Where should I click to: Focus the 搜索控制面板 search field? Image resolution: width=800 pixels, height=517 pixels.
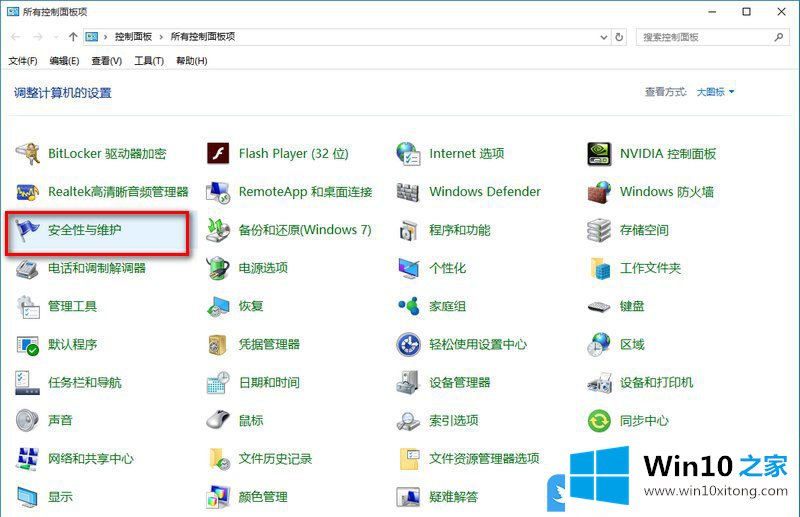pyautogui.click(x=713, y=37)
